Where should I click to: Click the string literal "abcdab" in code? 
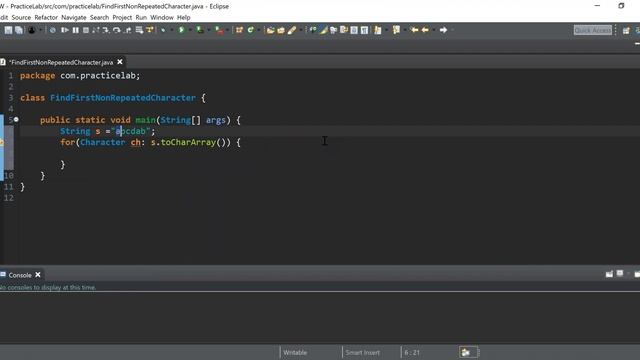click(x=131, y=131)
